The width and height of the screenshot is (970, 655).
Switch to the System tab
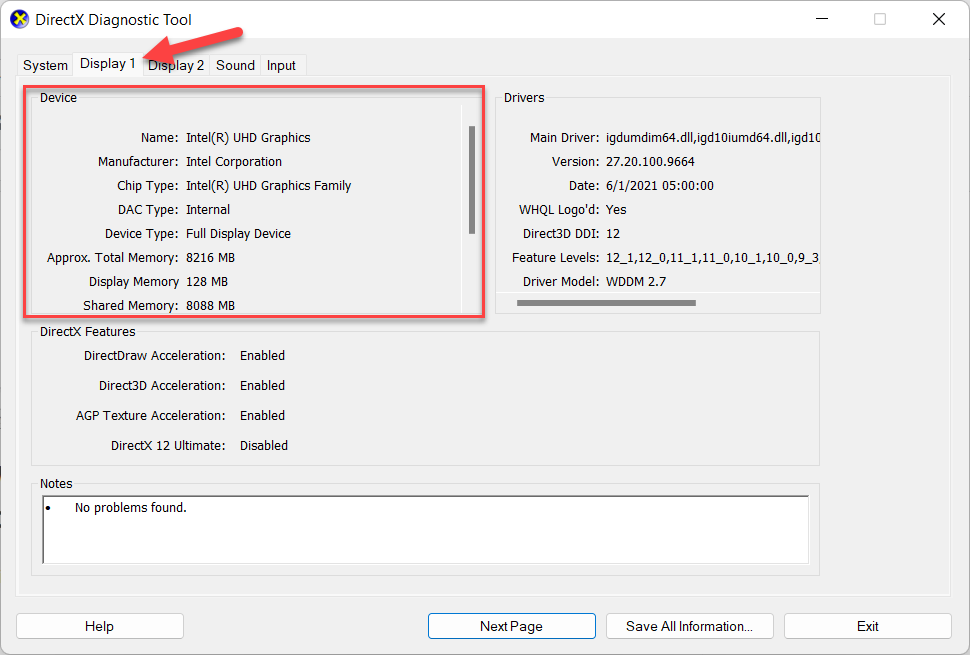[44, 65]
